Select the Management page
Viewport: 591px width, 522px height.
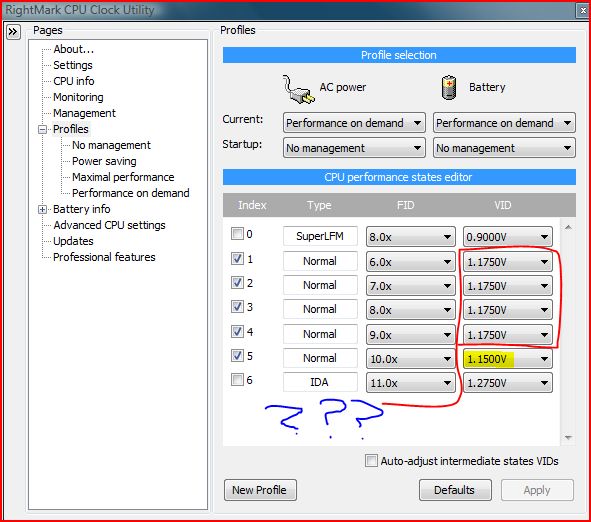(x=84, y=113)
